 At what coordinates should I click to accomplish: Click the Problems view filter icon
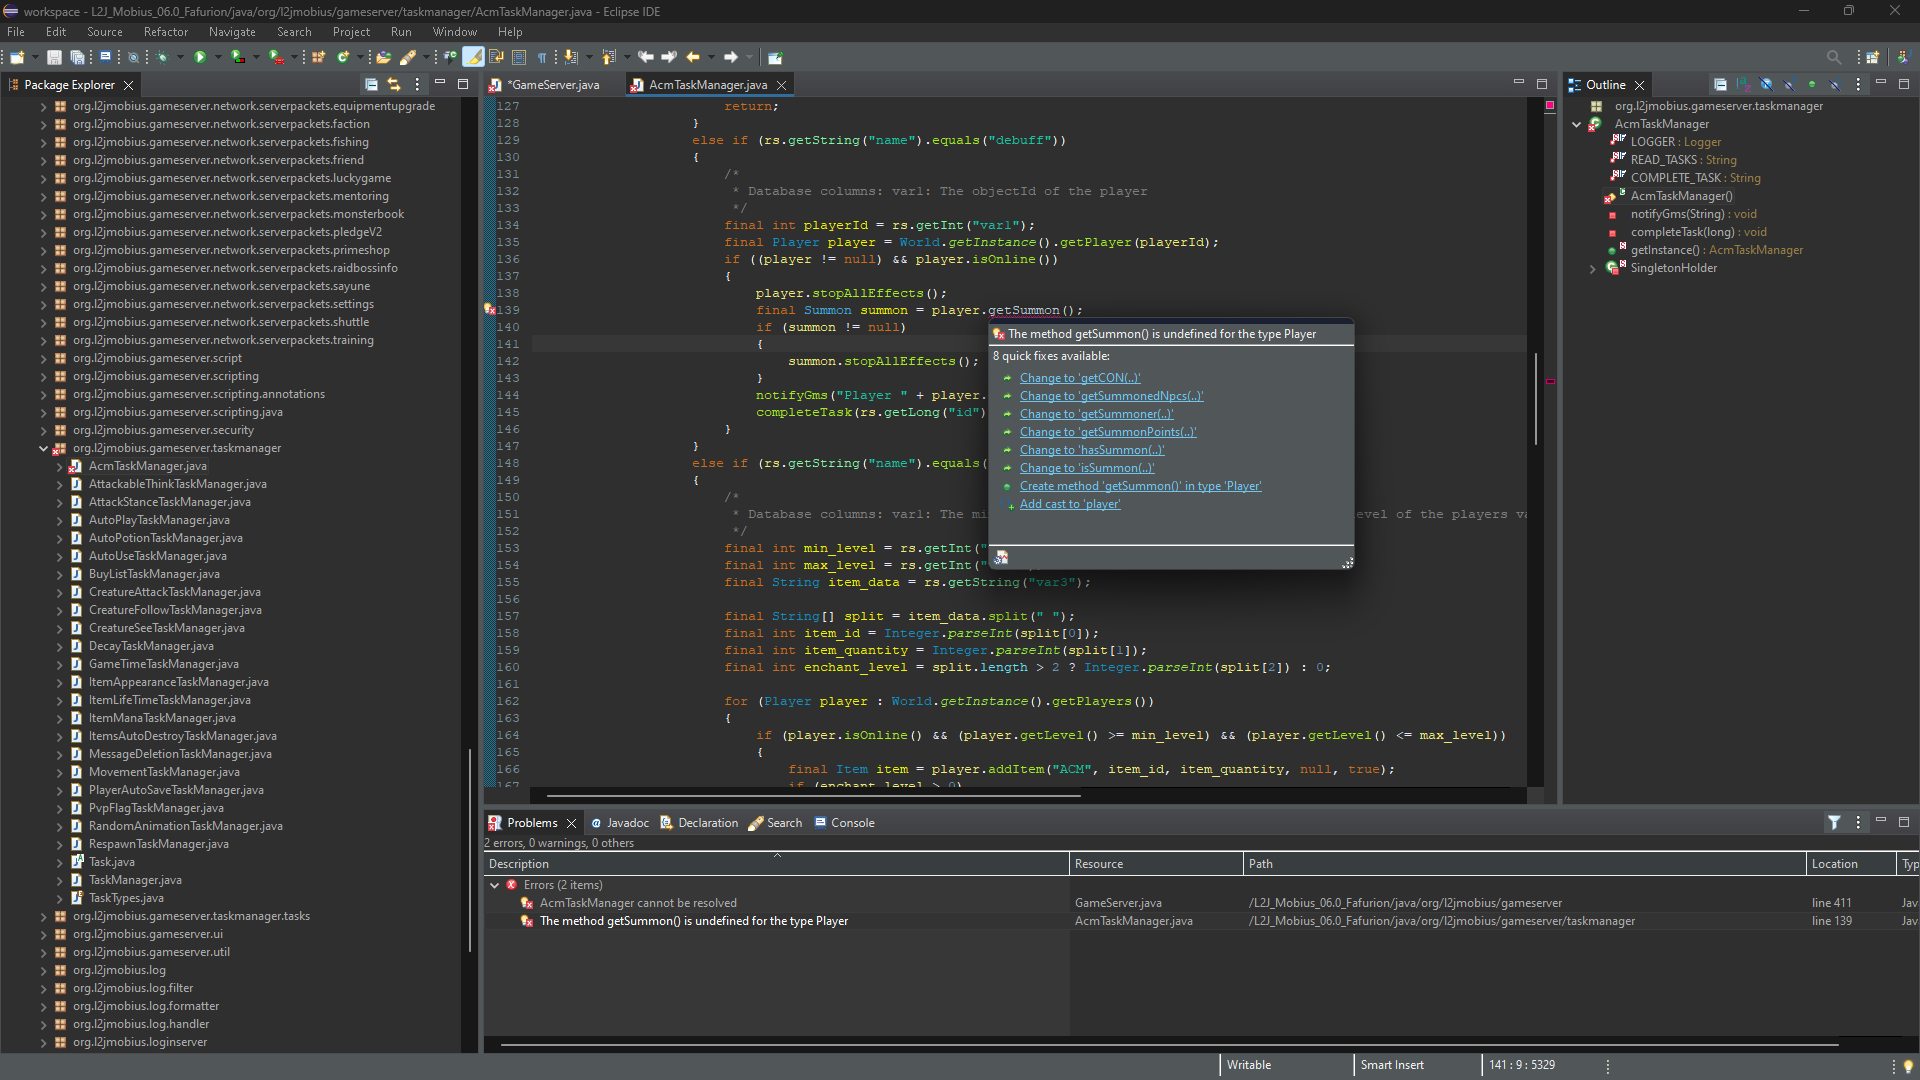[x=1834, y=823]
